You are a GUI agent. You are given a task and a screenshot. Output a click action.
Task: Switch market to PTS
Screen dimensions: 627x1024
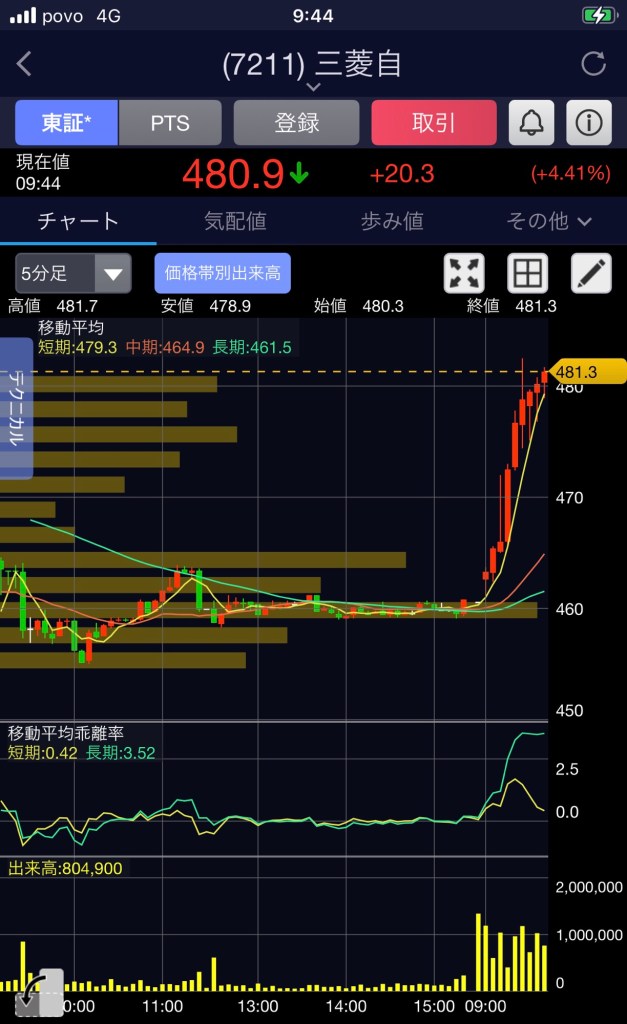click(170, 123)
